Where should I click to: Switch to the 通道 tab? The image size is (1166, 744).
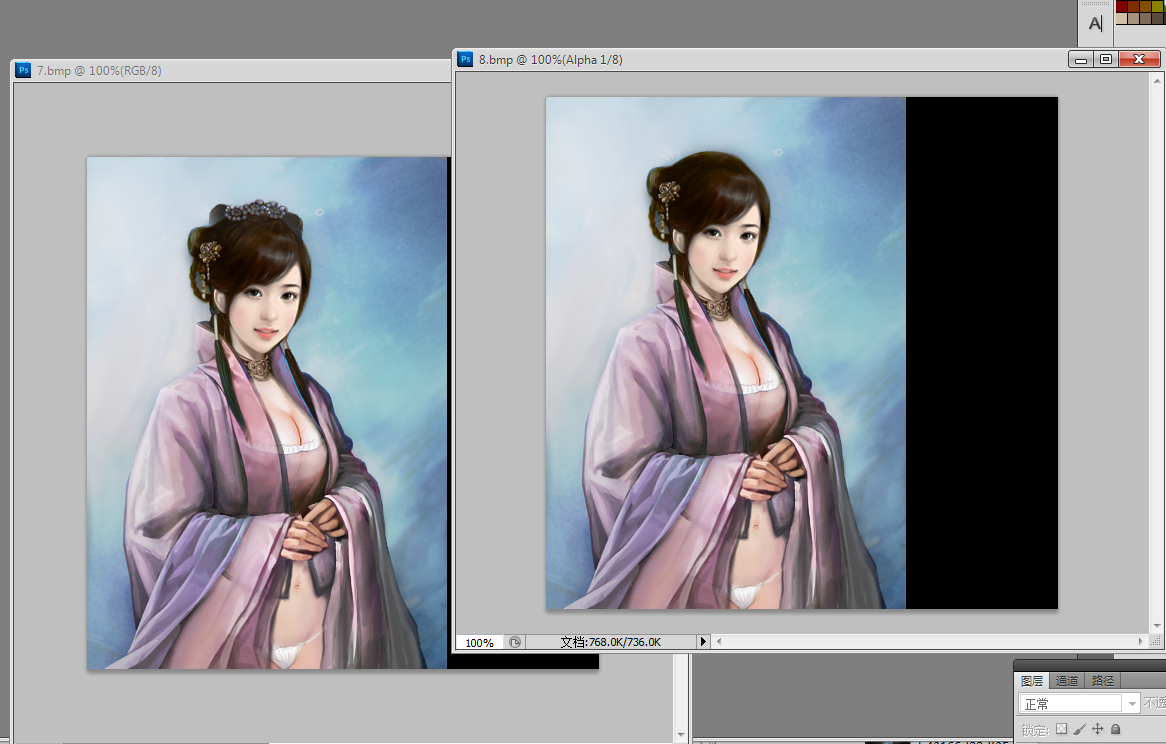(x=1066, y=681)
